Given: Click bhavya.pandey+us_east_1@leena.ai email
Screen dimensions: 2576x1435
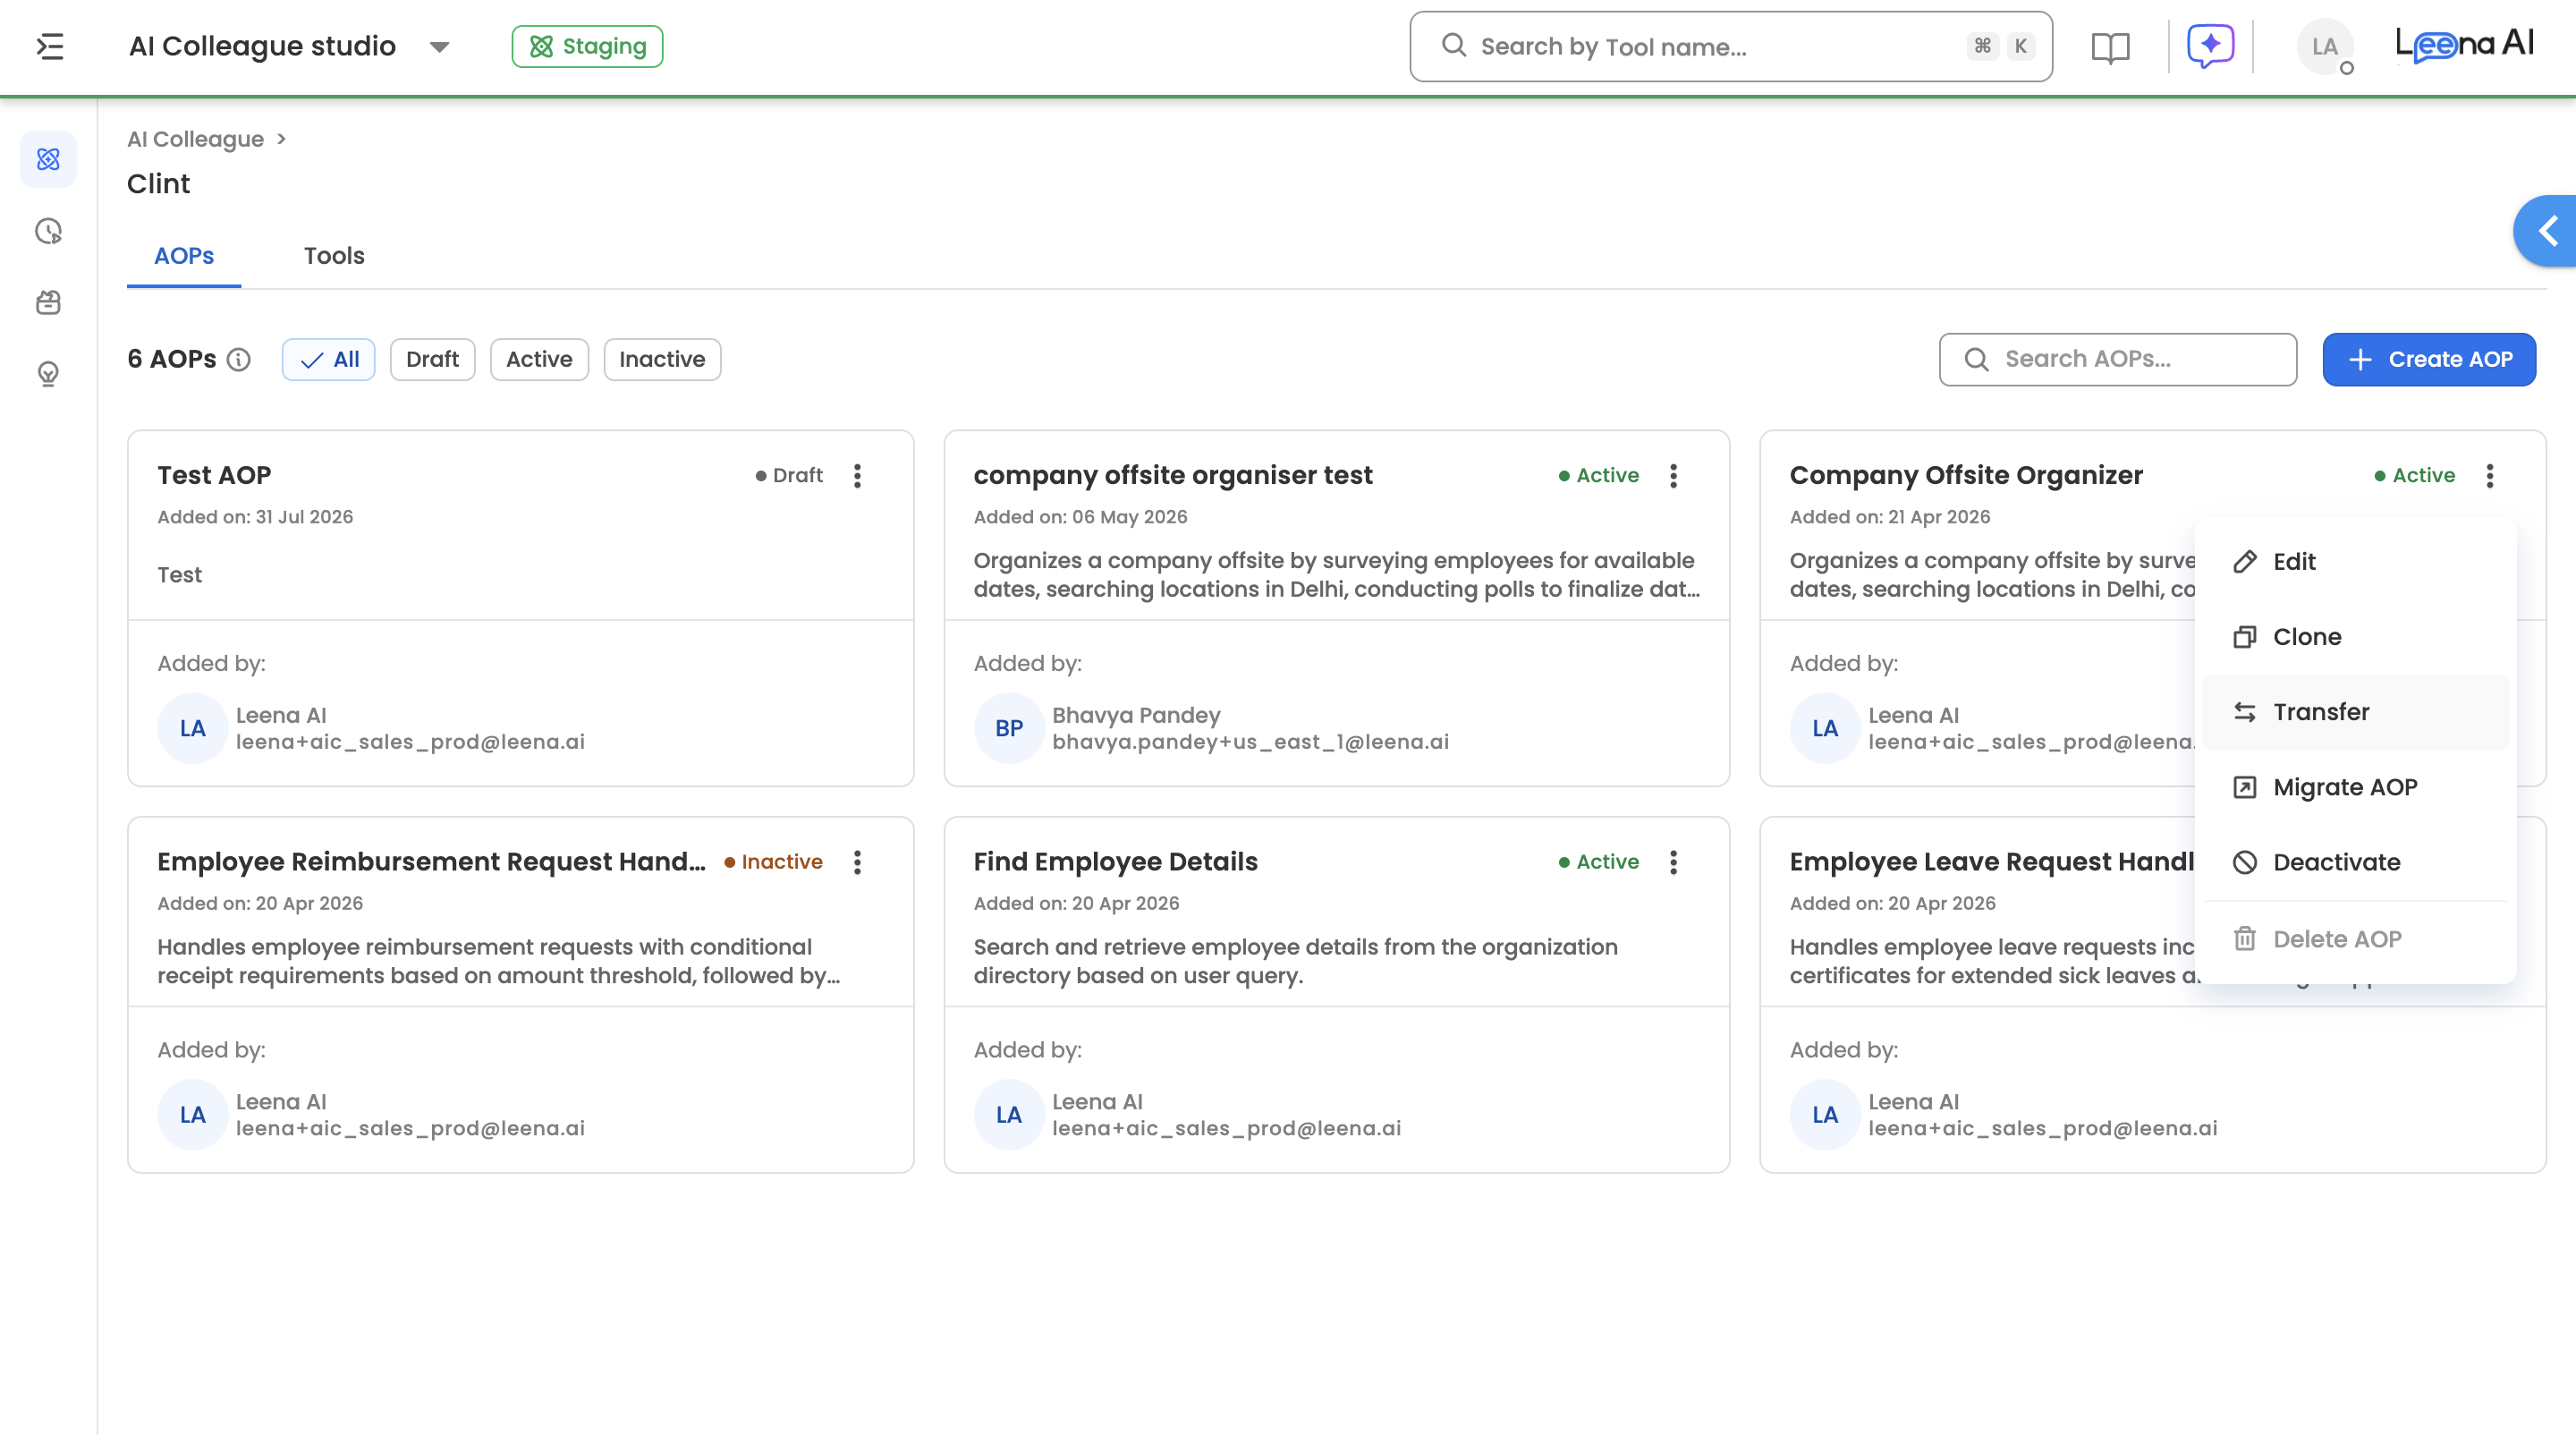Looking at the screenshot, I should (x=1250, y=742).
